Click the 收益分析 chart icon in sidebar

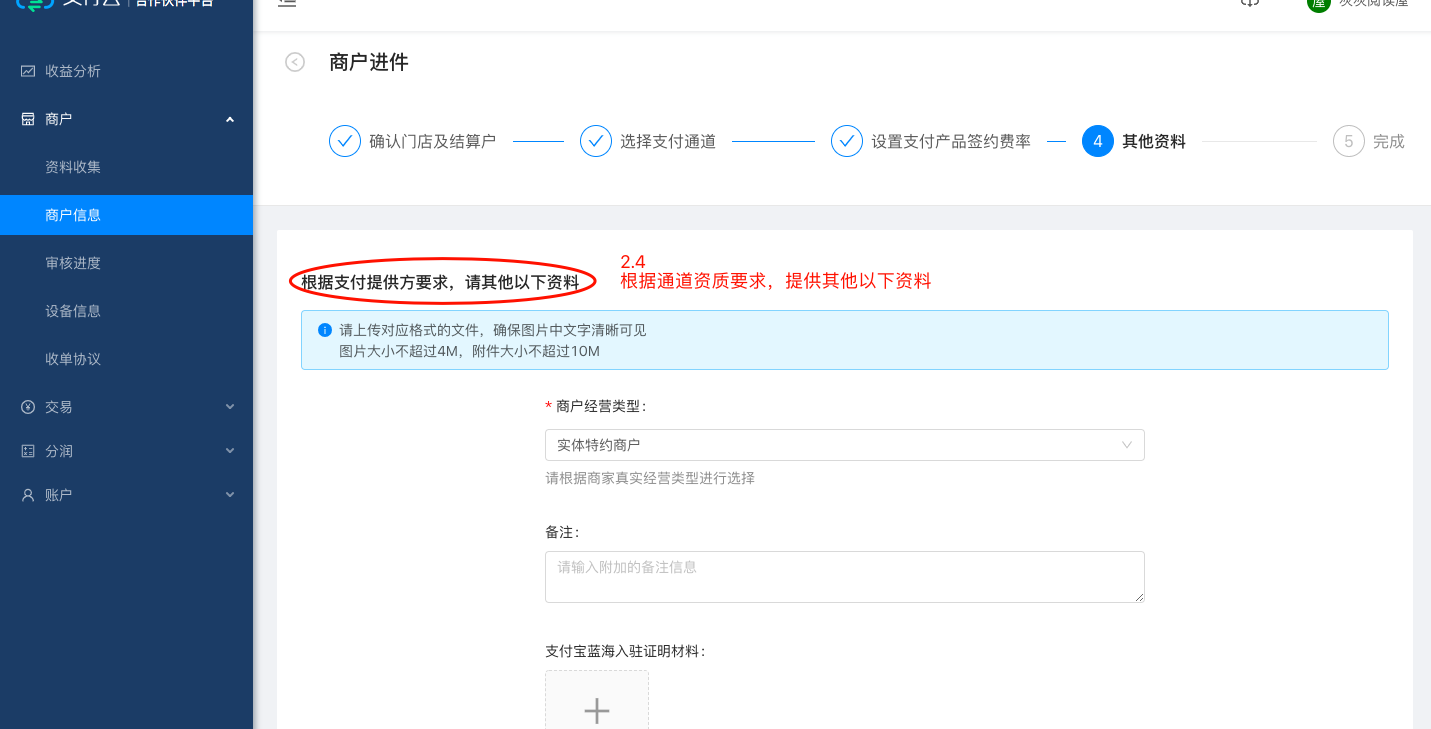28,71
